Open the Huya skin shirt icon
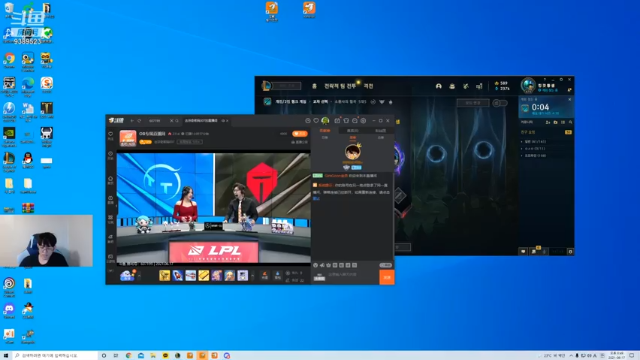This screenshot has width=640, height=360. [x=346, y=121]
